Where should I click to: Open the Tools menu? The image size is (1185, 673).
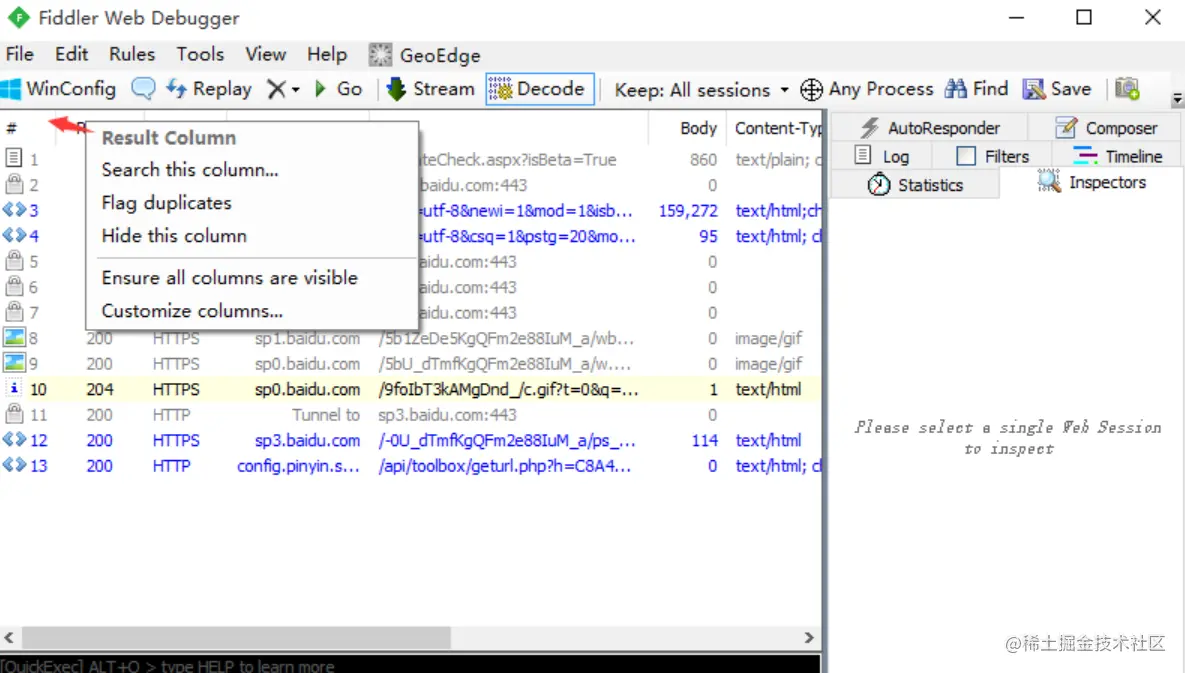pos(200,54)
